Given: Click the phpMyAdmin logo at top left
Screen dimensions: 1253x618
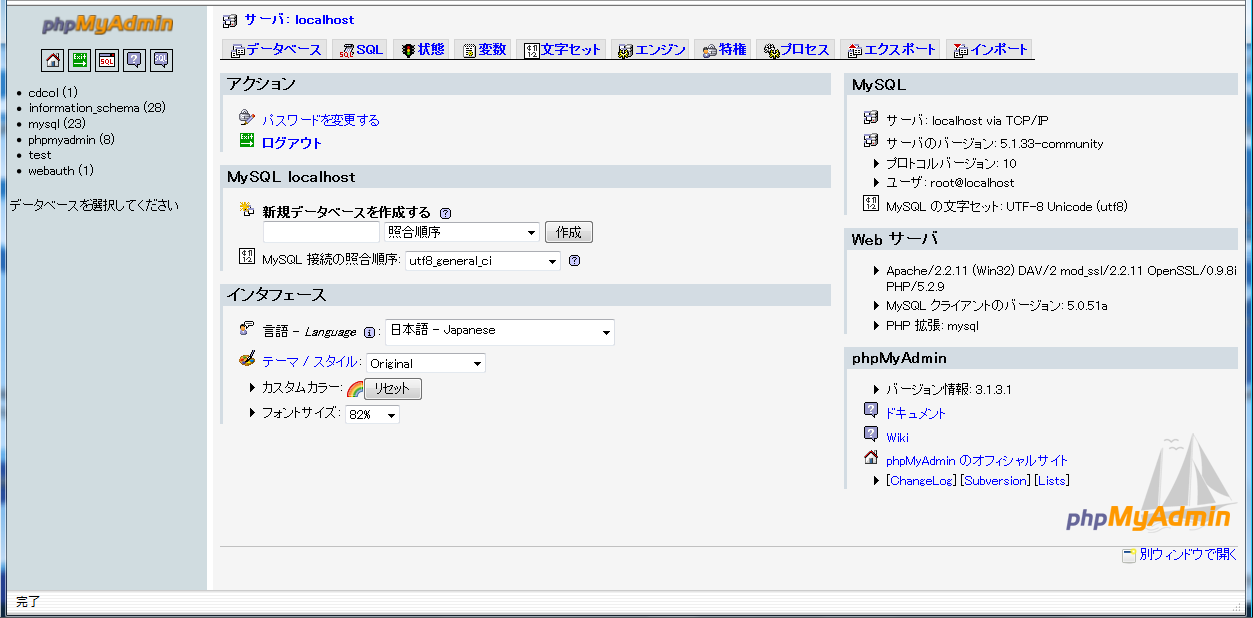Looking at the screenshot, I should 107,24.
